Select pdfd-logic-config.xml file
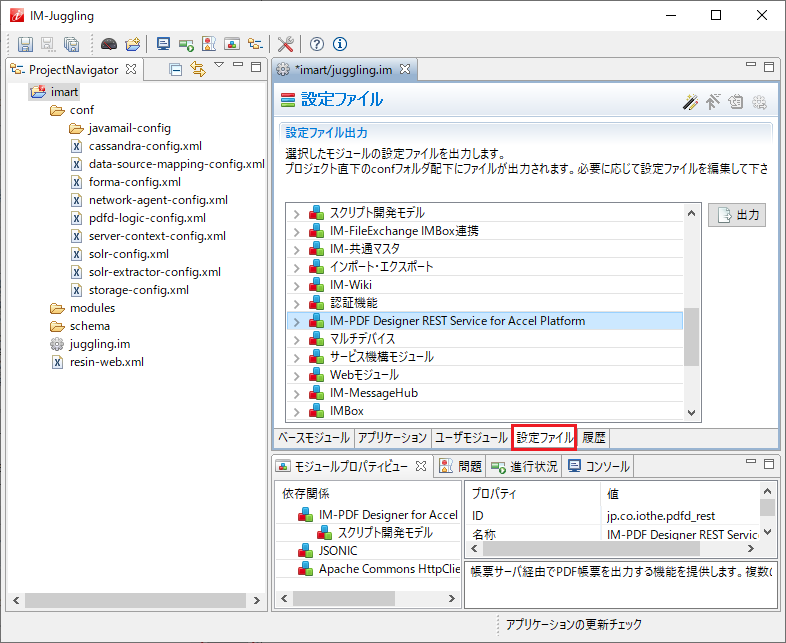Viewport: 786px width, 643px height. [138, 219]
